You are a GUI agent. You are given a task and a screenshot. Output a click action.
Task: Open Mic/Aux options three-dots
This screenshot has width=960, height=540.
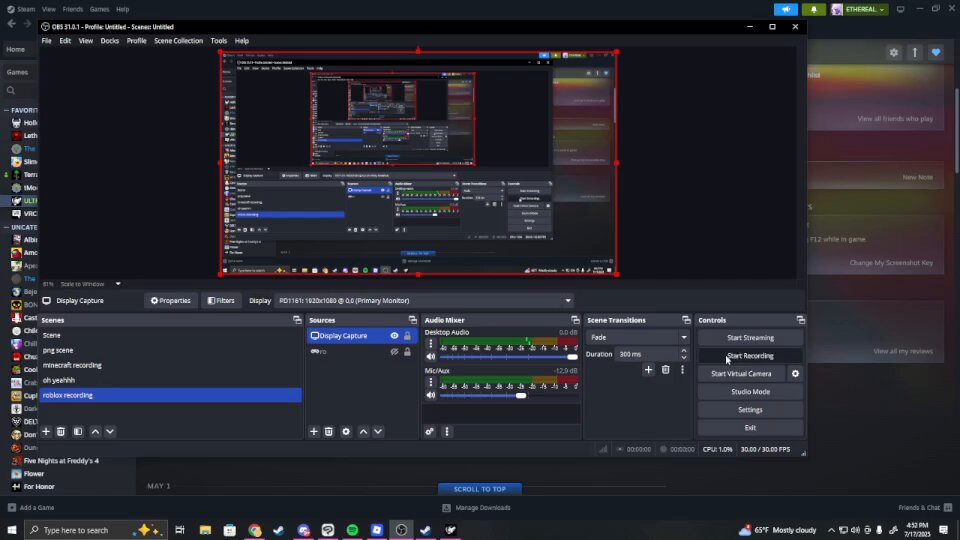(430, 382)
